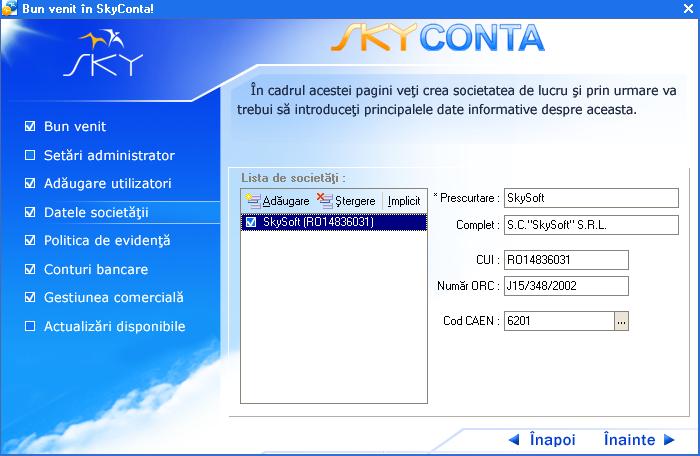Viewport: 700px width, 456px height.
Task: Click the Număr ORC field J15/348/2002
Action: [566, 286]
